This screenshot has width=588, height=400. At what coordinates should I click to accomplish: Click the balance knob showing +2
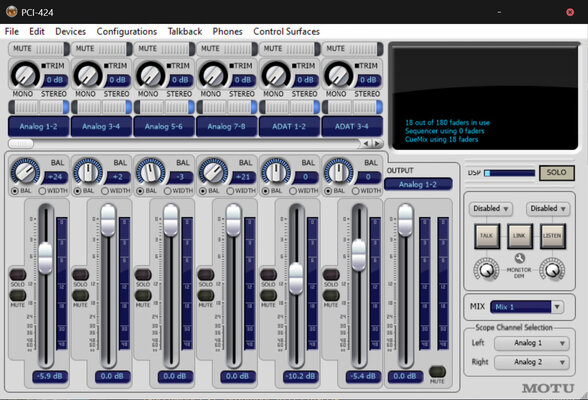tap(88, 171)
